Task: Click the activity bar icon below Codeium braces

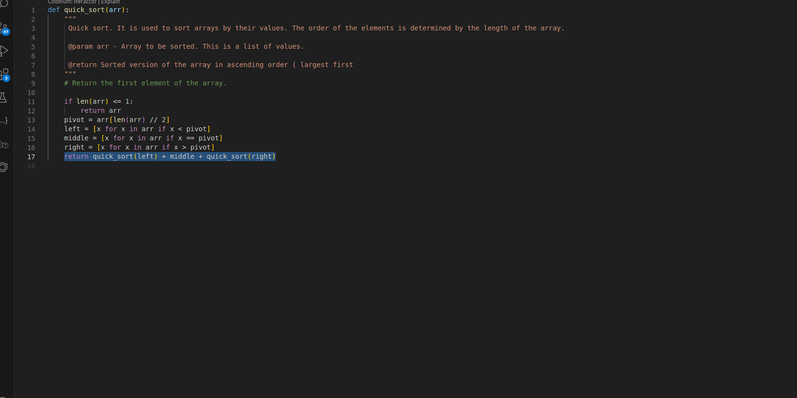Action: click(4, 144)
